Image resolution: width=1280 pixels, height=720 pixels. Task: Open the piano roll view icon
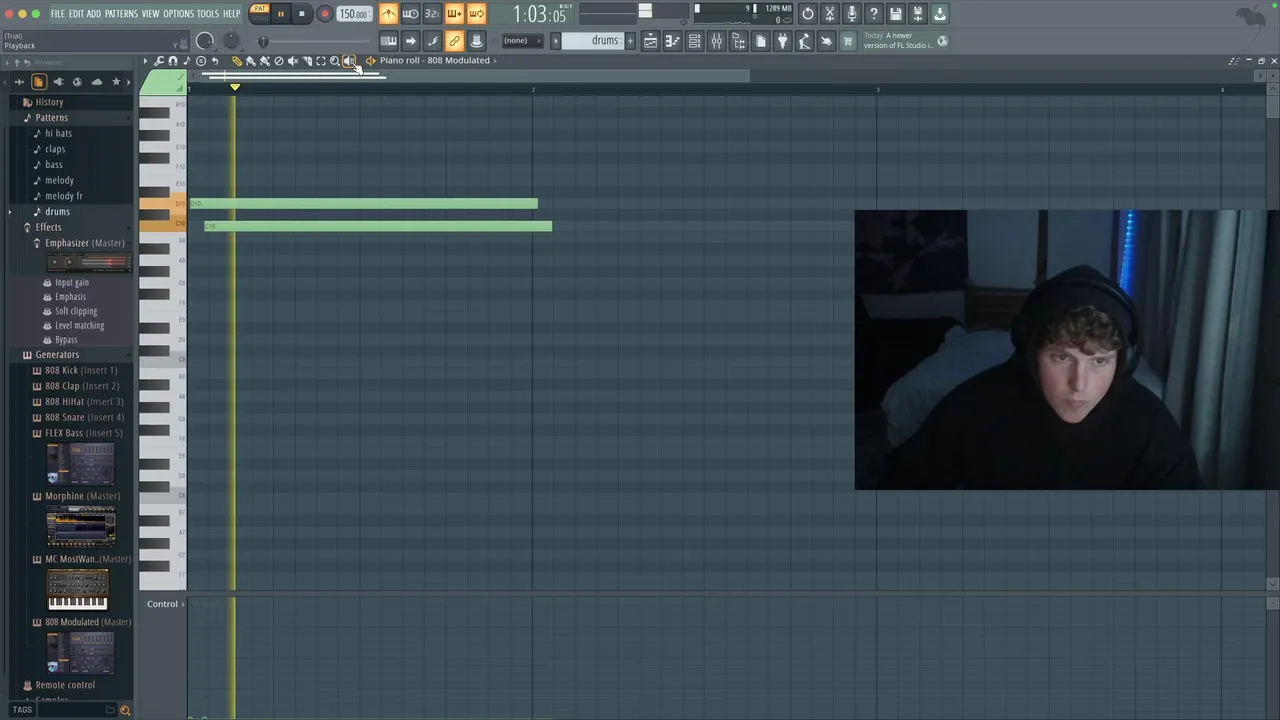pos(672,41)
